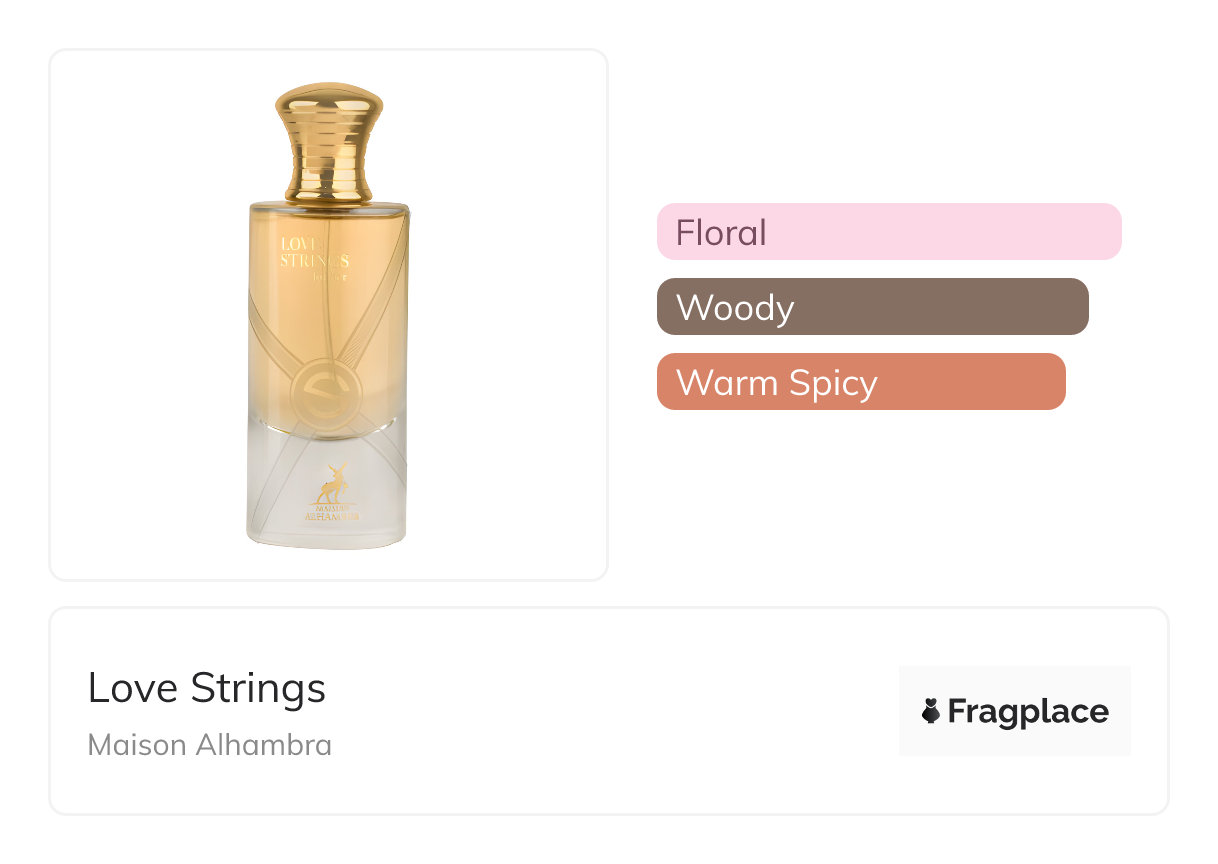1218x864 pixels.
Task: Open the Maison Alhambra brand link
Action: pos(209,745)
